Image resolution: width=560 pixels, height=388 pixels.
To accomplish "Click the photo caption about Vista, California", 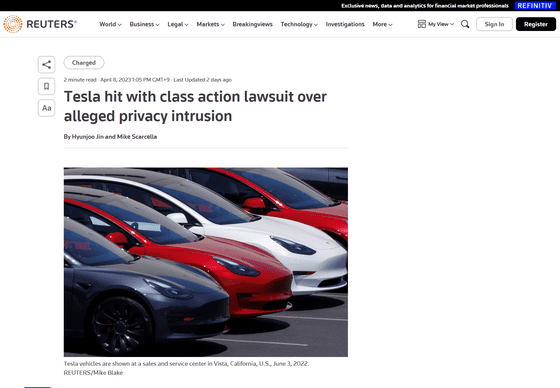I will [186, 363].
